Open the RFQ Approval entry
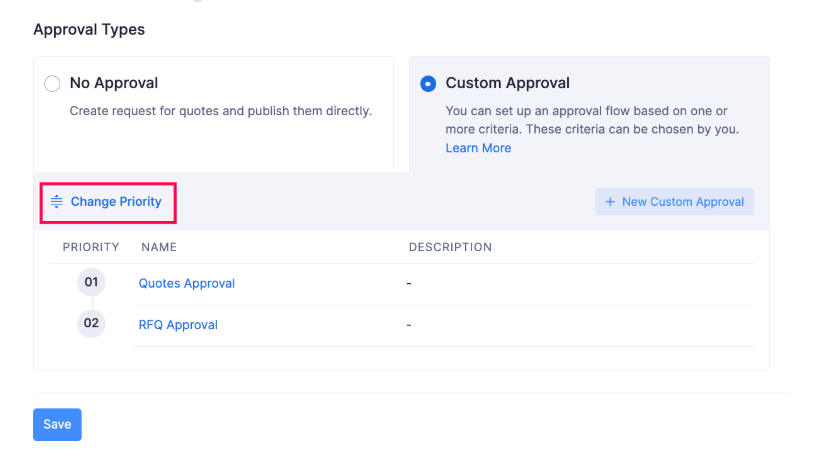This screenshot has width=818, height=474. point(178,324)
